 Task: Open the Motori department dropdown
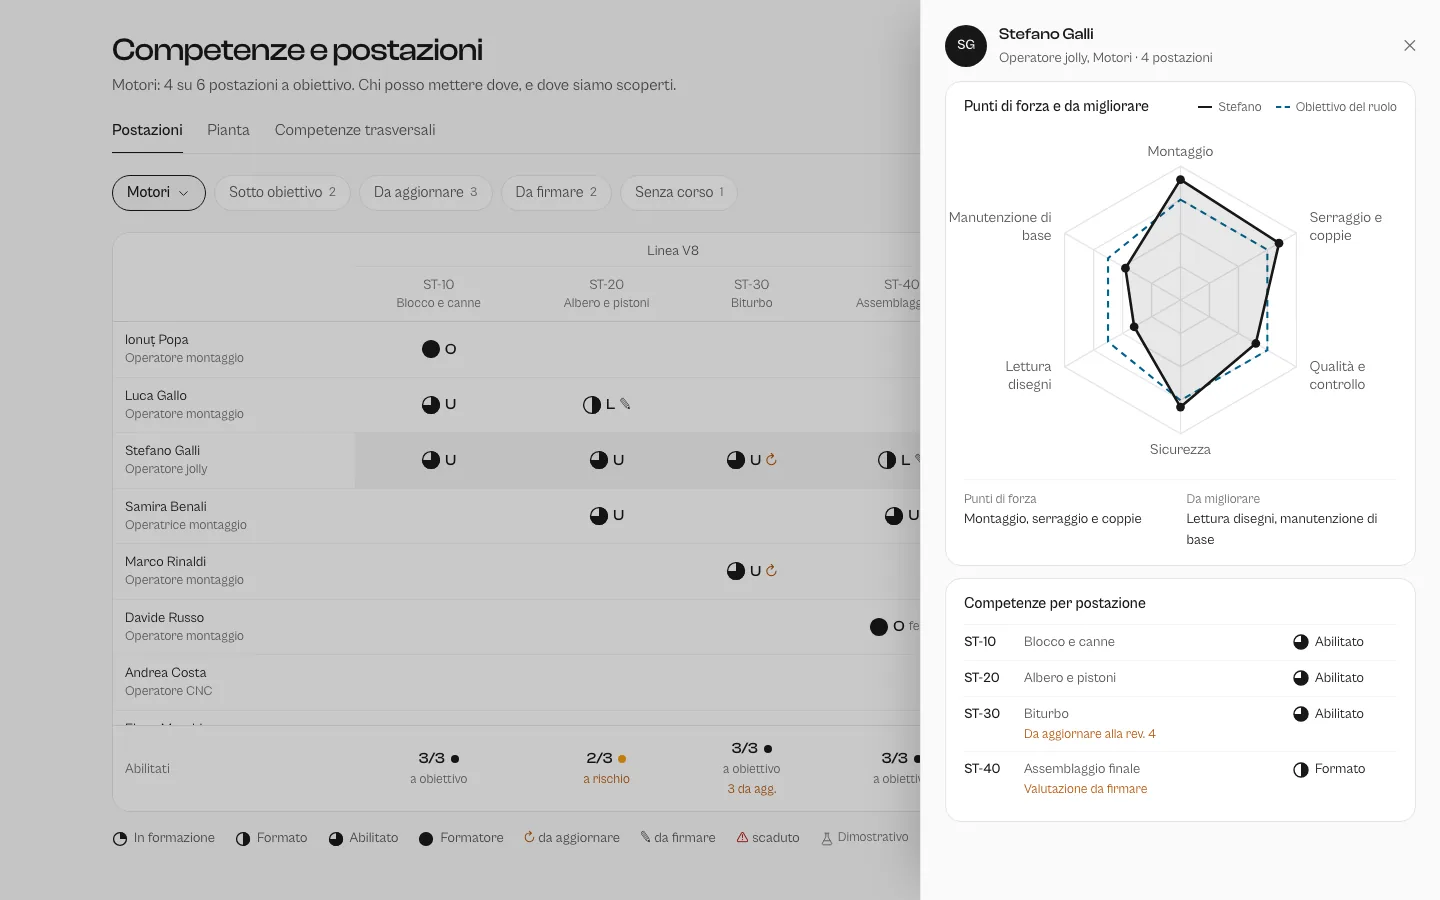[x=159, y=193]
